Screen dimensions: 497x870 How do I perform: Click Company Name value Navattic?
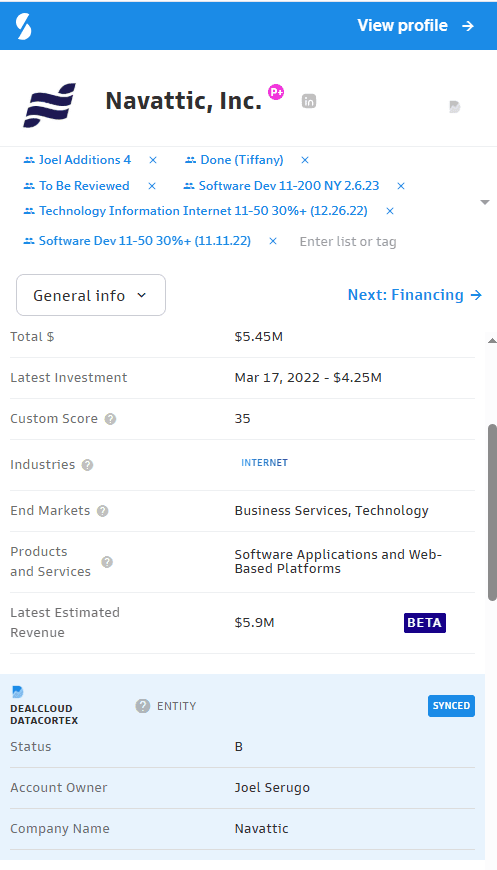pyautogui.click(x=261, y=829)
